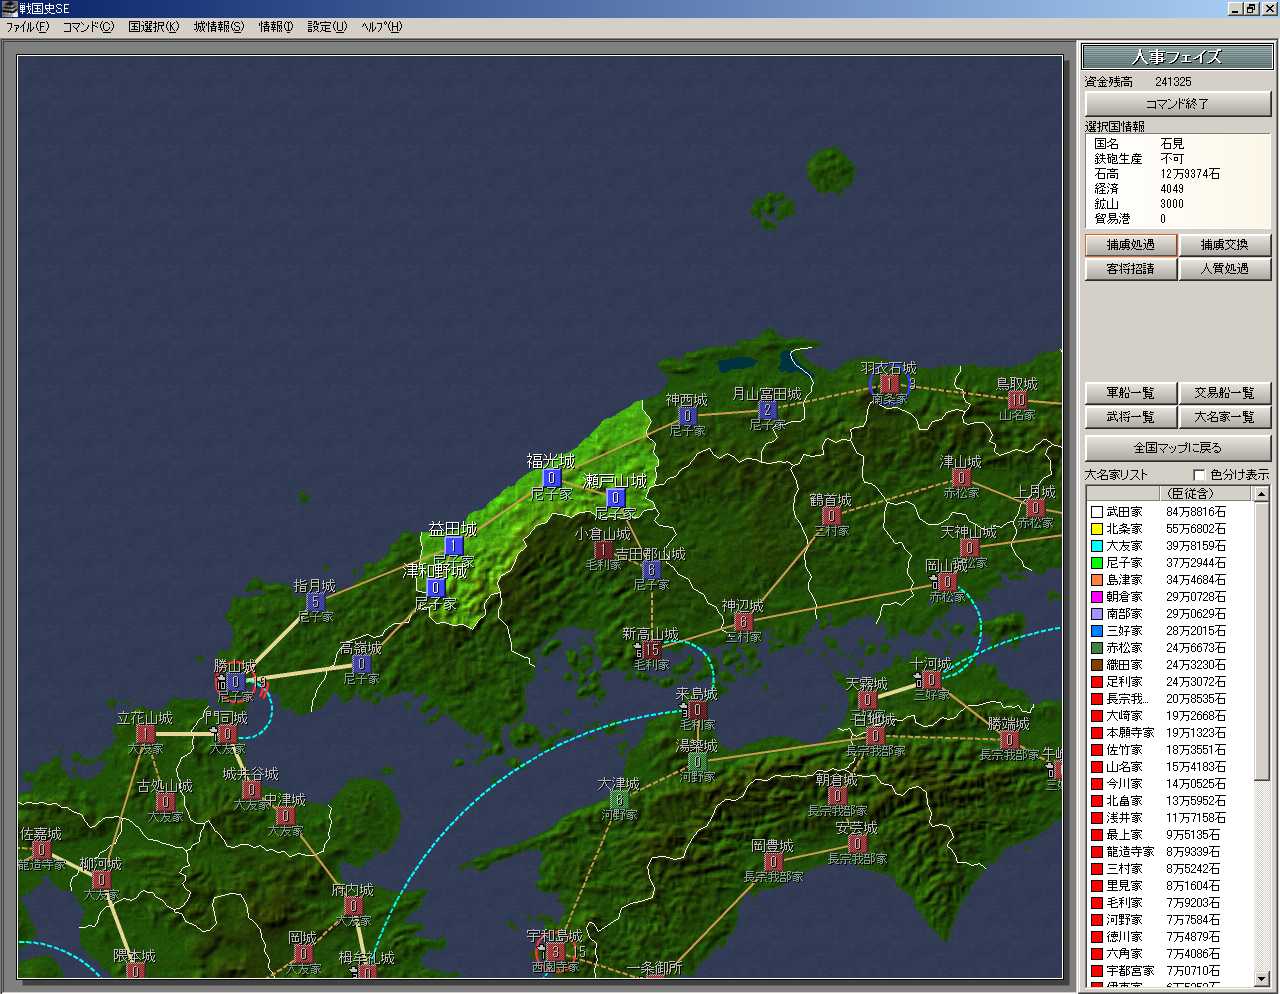1280x994 pixels.
Task: Click the 羽衣石城 castle marker
Action: pyautogui.click(x=889, y=384)
